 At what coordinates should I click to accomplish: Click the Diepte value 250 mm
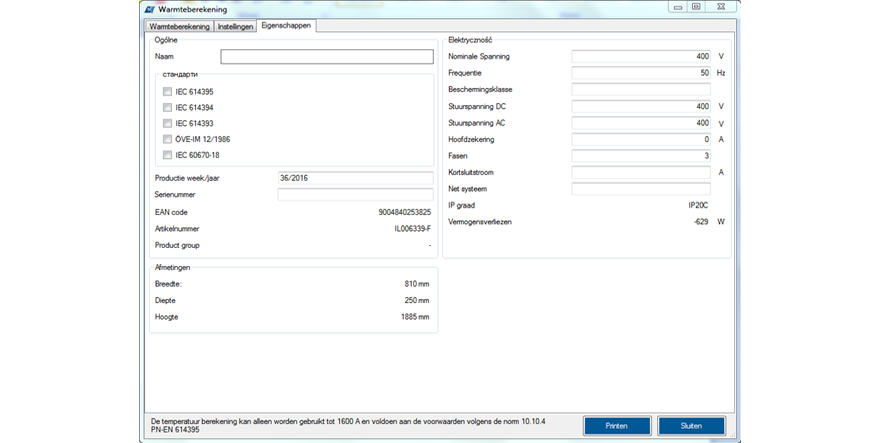416,300
